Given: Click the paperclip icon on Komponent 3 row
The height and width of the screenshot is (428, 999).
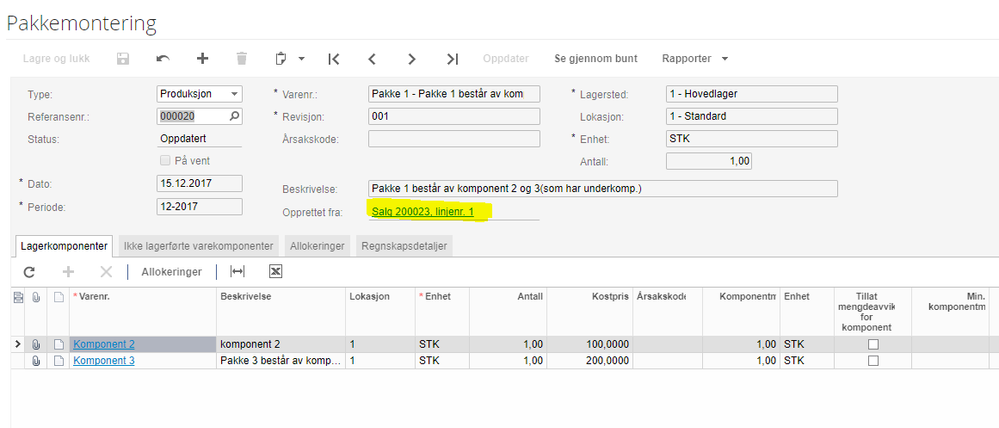Looking at the screenshot, I should pyautogui.click(x=36, y=361).
